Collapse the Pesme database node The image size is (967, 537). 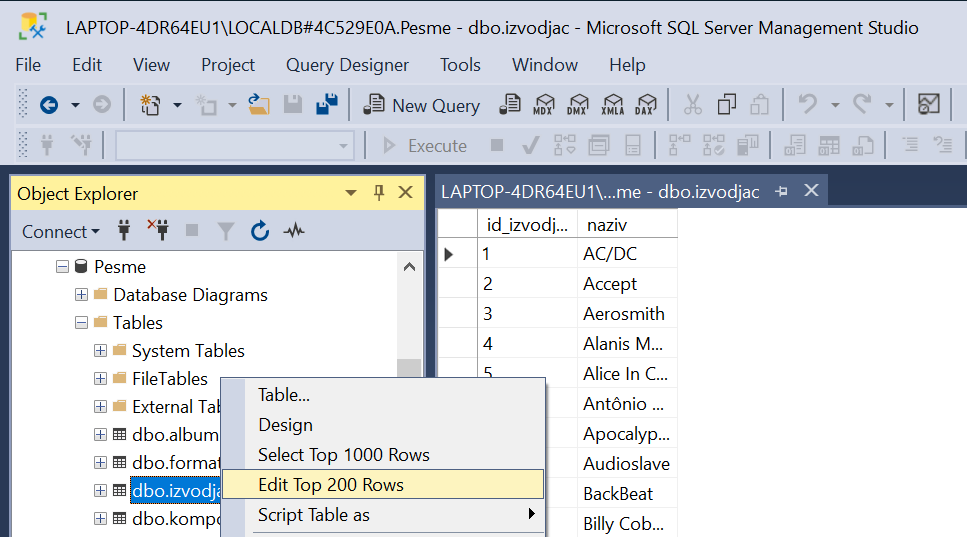(x=62, y=267)
